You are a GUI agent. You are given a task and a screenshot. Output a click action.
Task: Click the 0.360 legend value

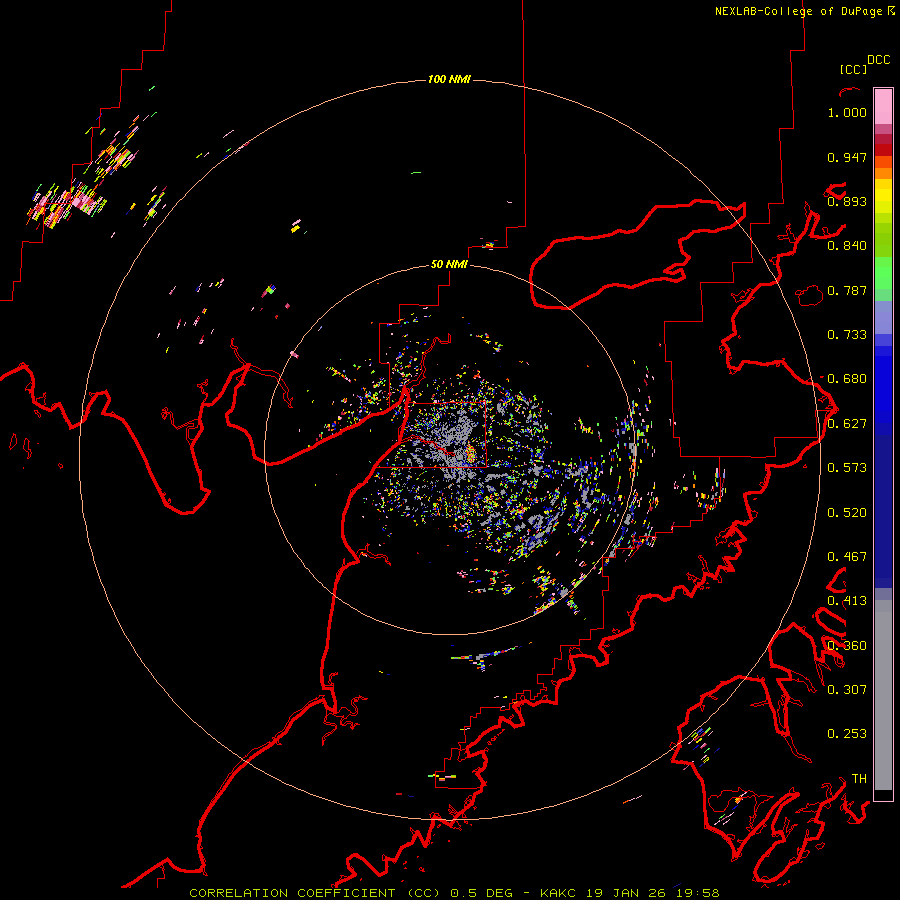click(x=847, y=646)
